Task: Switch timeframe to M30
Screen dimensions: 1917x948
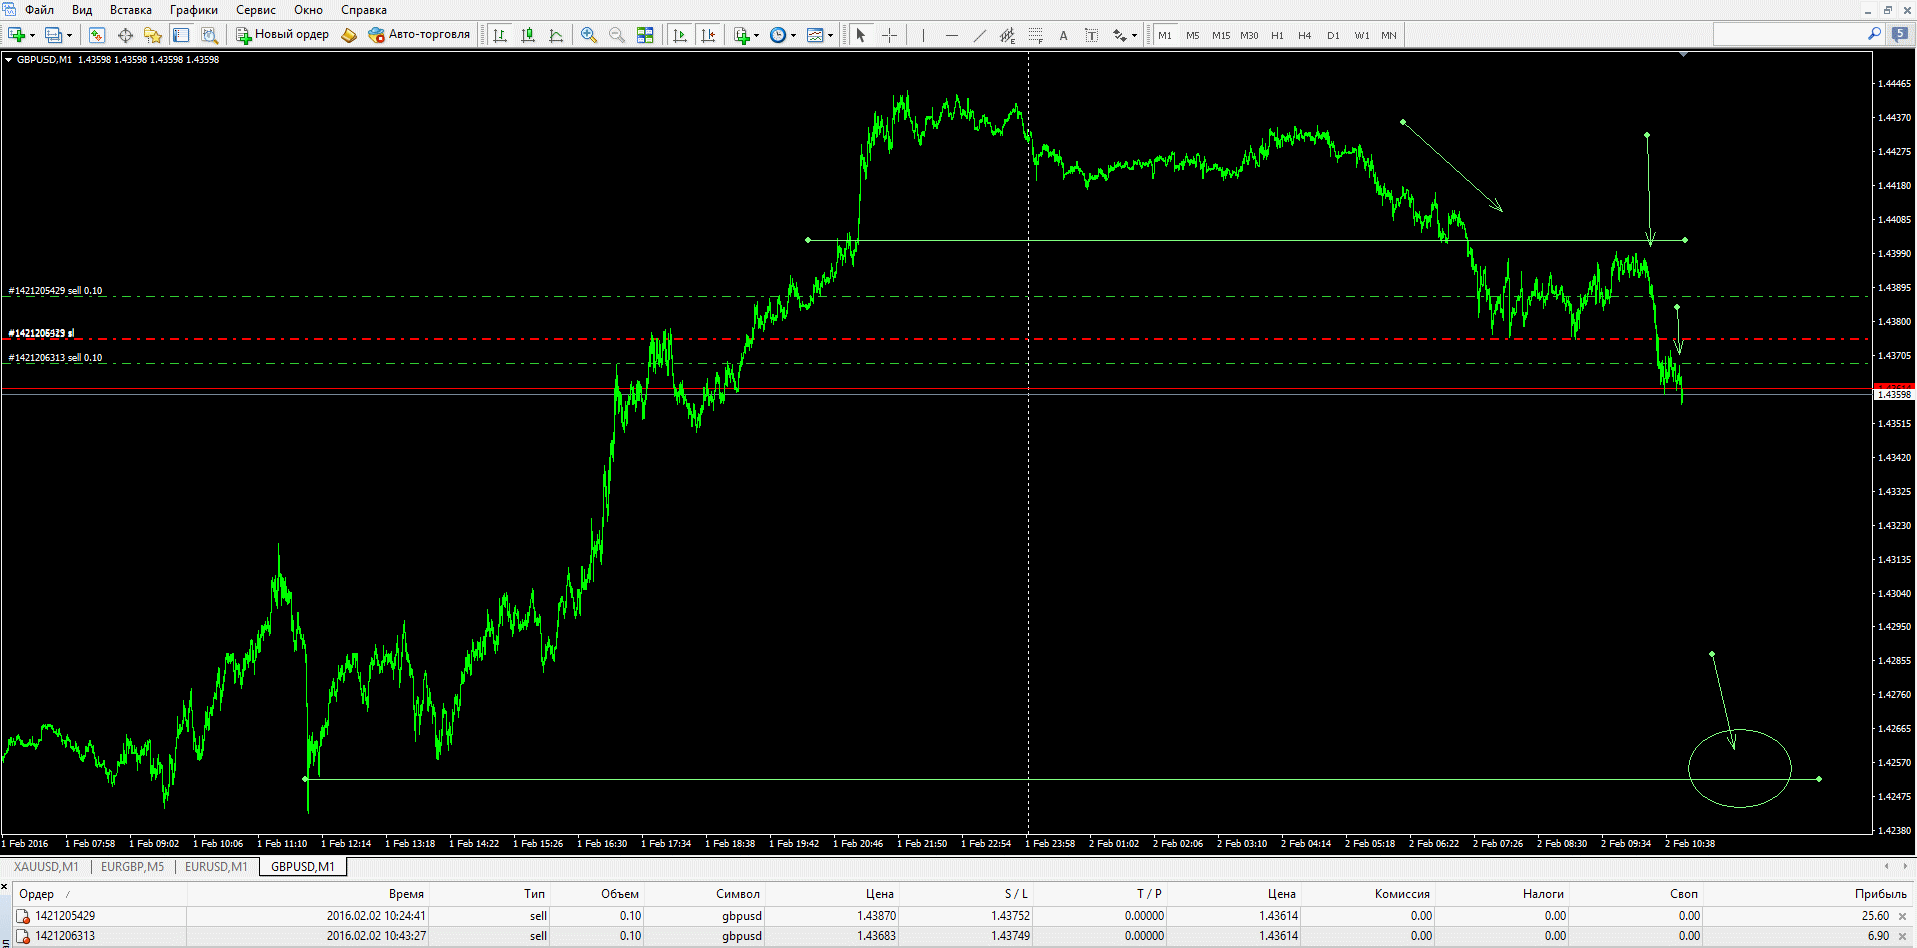Action: 1249,35
